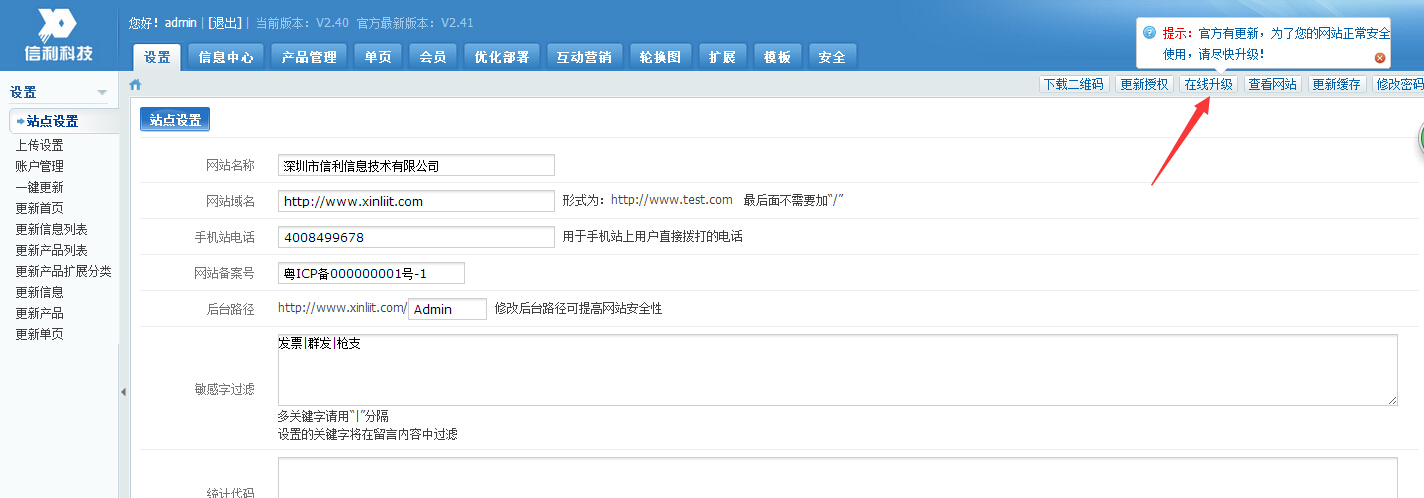Viewport: 1424px width, 498px height.
Task: Click inside the 敏感字过滤 text area
Action: point(836,370)
